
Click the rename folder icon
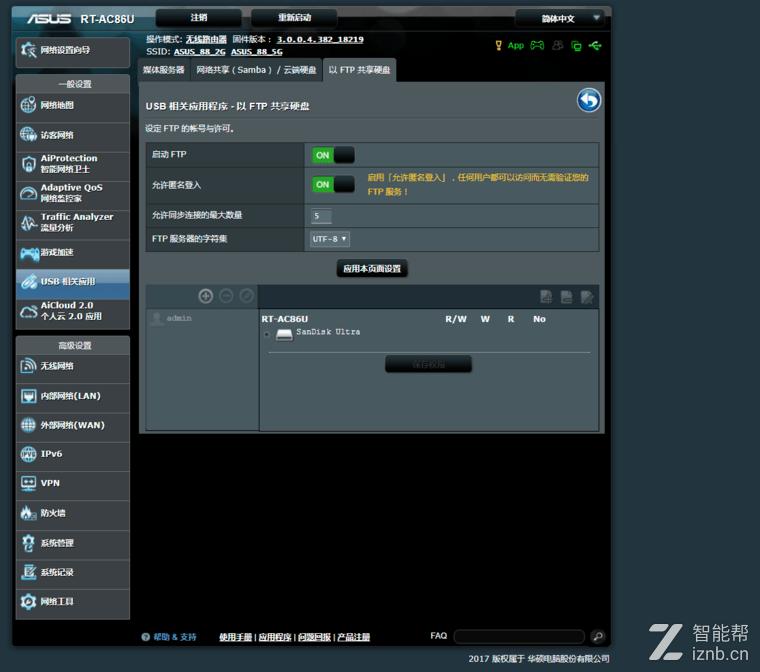pos(586,297)
